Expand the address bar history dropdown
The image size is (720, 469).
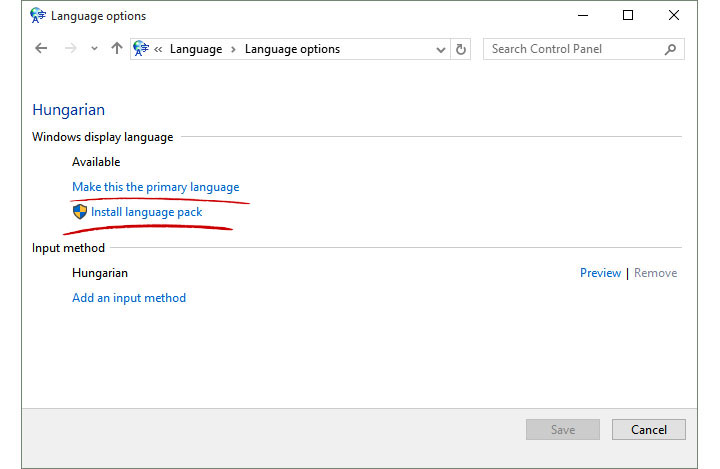[441, 49]
